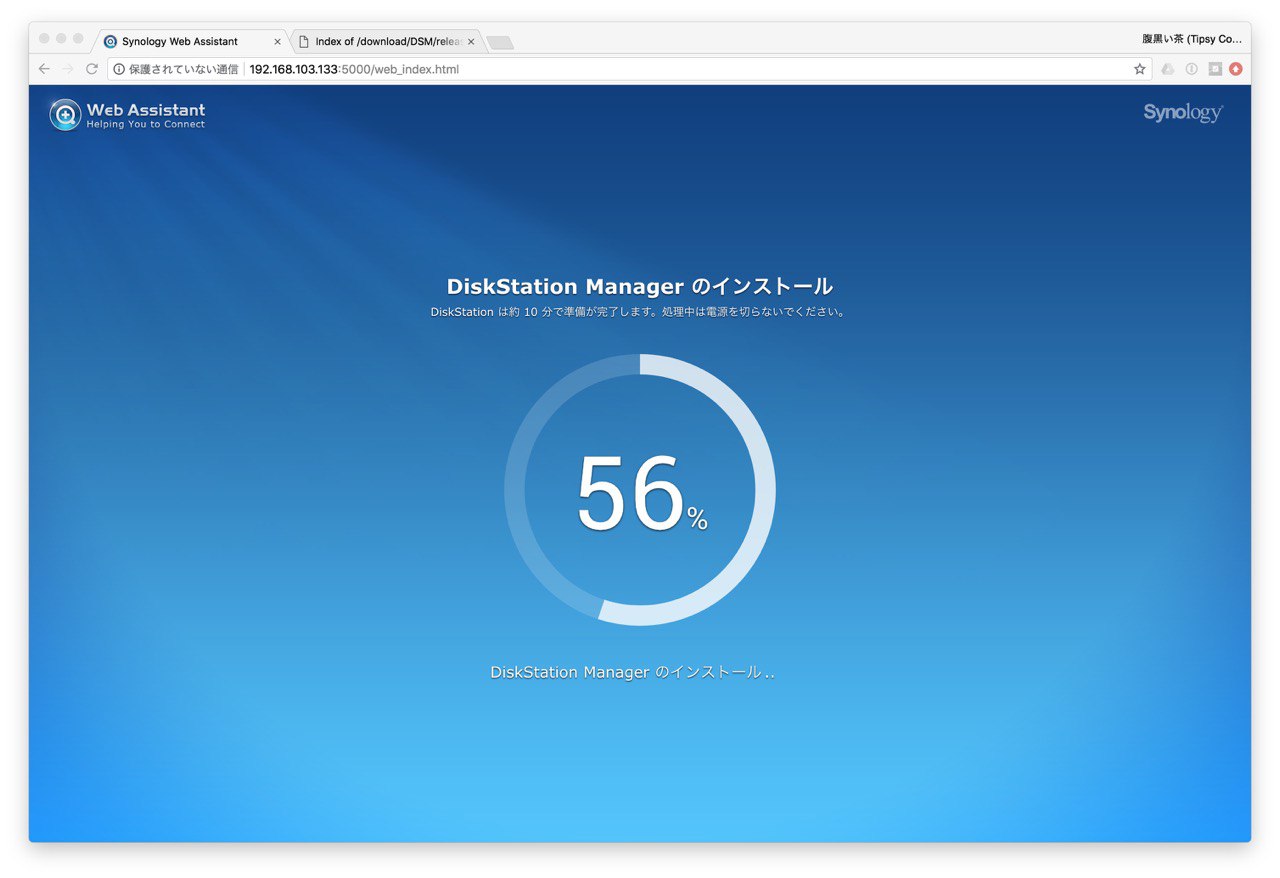
Task: Click the DiskStation Manager のインストール heading
Action: tap(640, 287)
